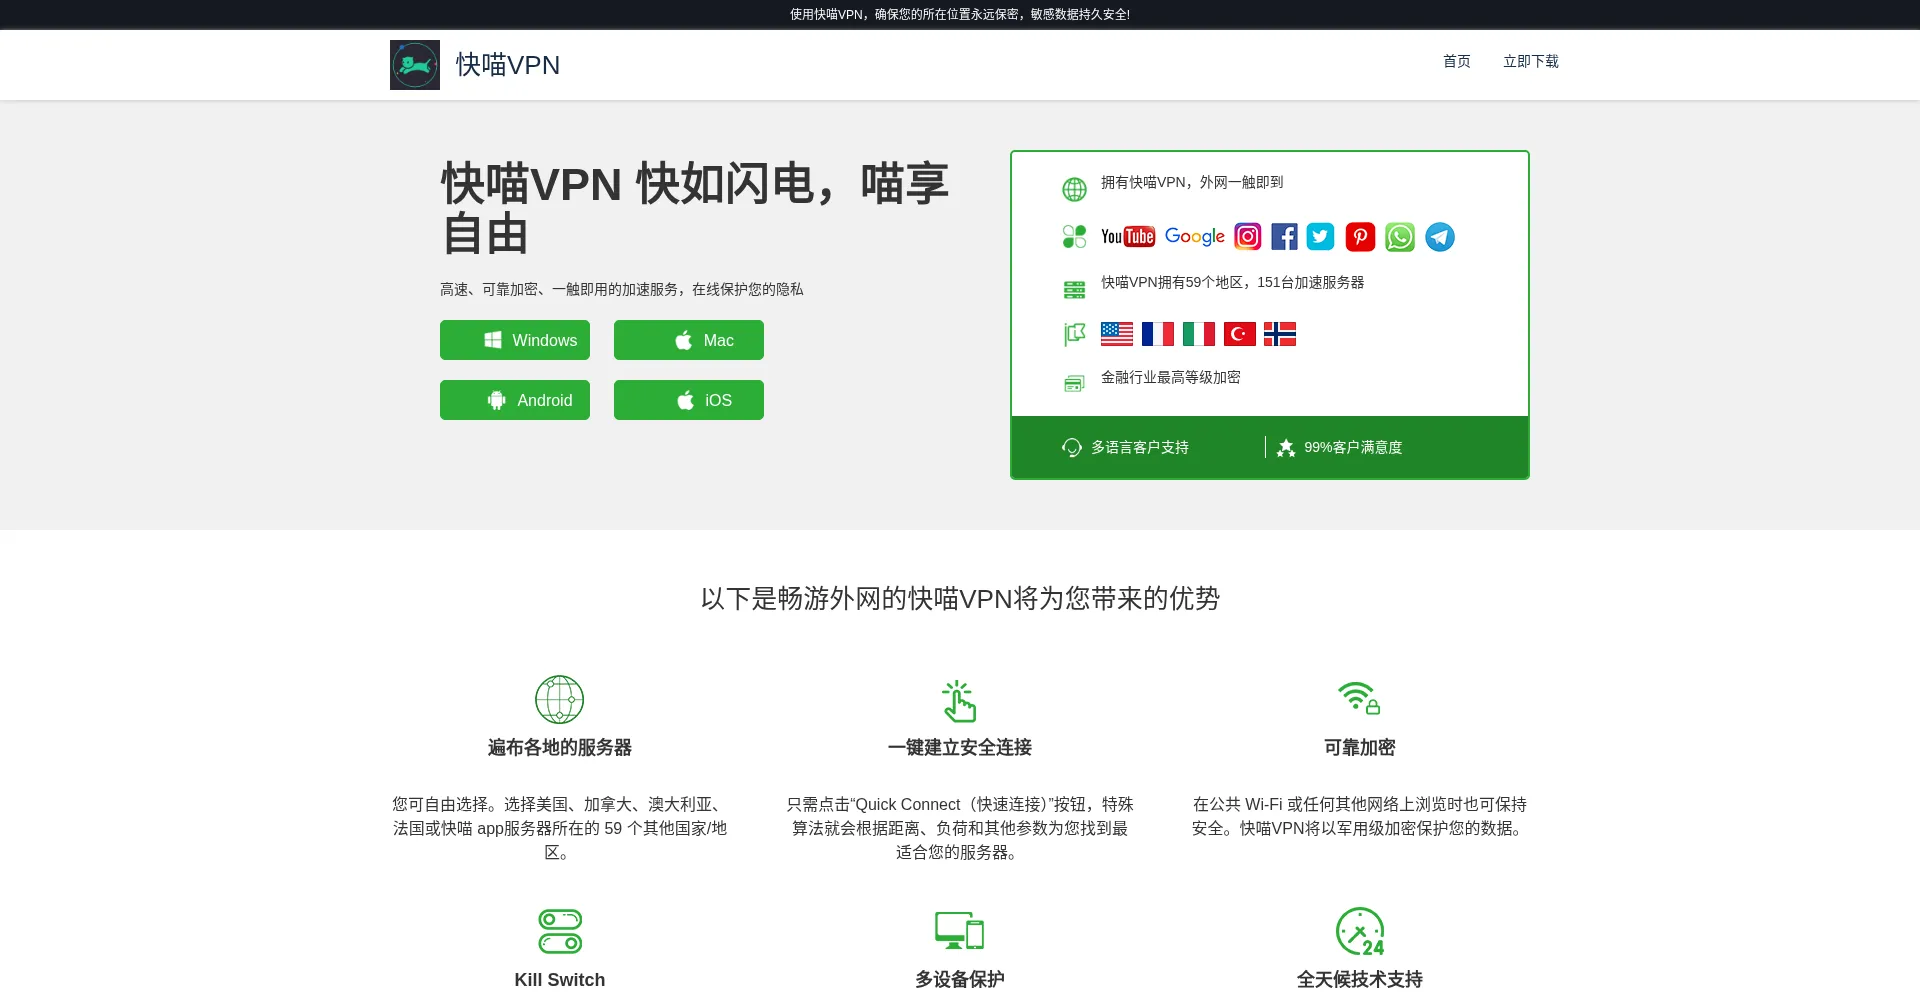Viewport: 1920px width, 993px height.
Task: Click the Kill Switch title
Action: point(560,980)
